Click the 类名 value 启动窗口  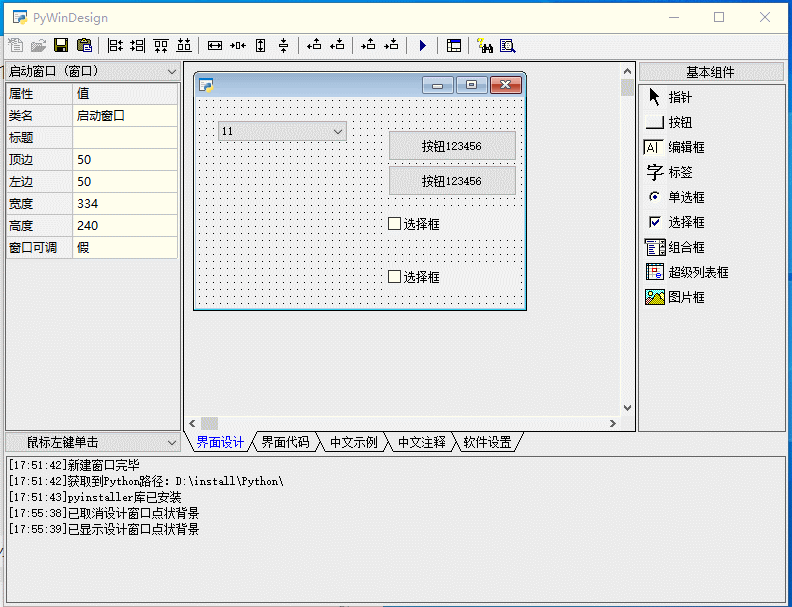click(x=125, y=116)
